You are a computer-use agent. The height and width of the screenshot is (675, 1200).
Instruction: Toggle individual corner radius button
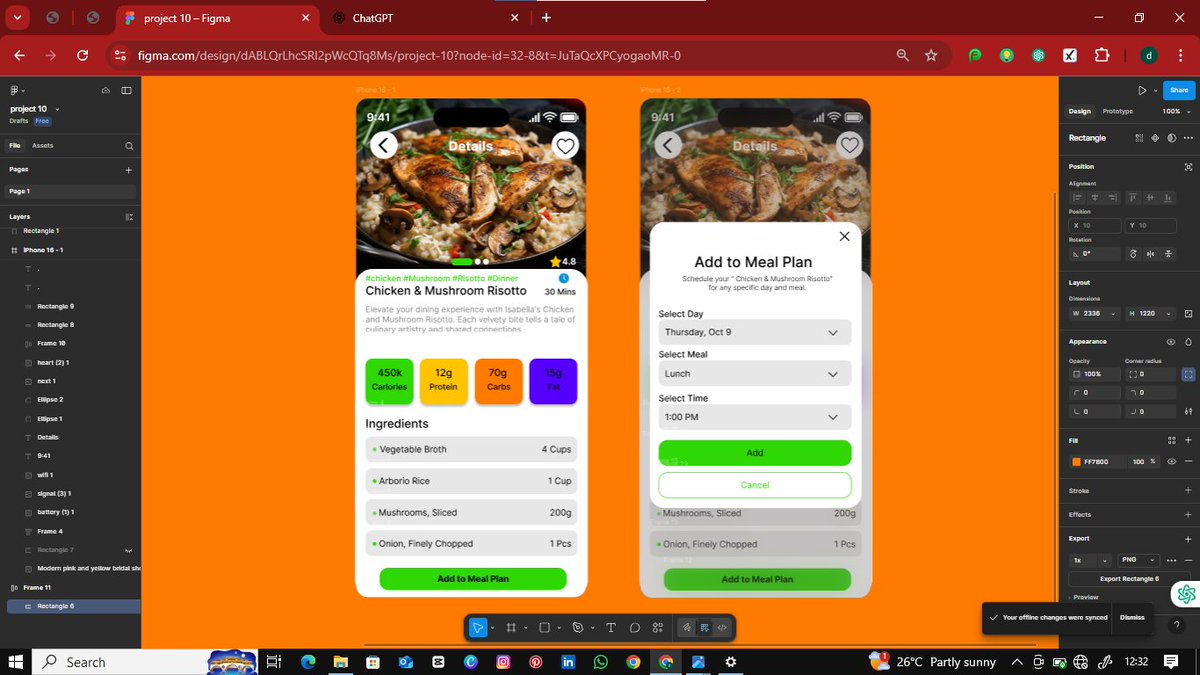pyautogui.click(x=1188, y=374)
